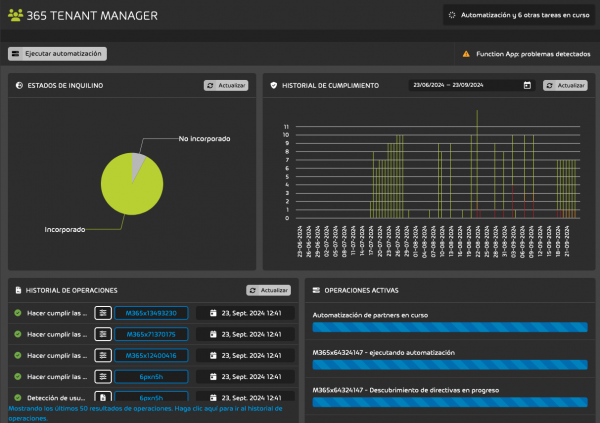Click refresh arrows icon in Historial de Operaciones Actualizar
This screenshot has height=423, width=600.
point(253,290)
